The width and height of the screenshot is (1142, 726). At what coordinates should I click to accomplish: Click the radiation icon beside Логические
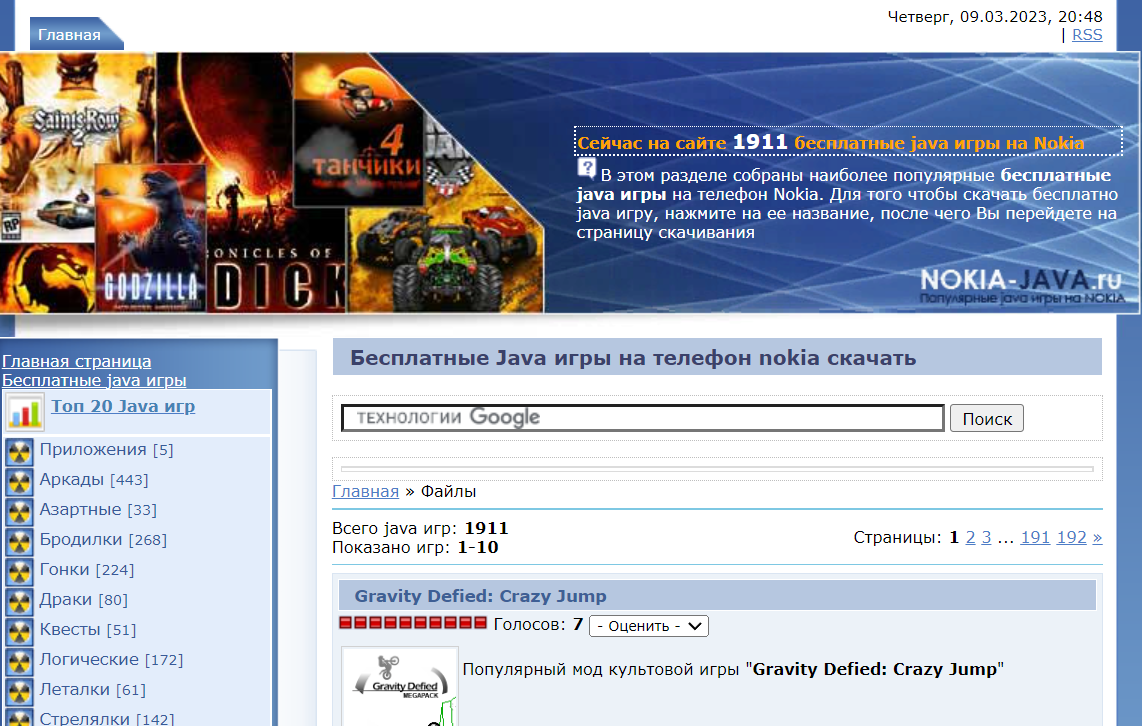coord(19,660)
